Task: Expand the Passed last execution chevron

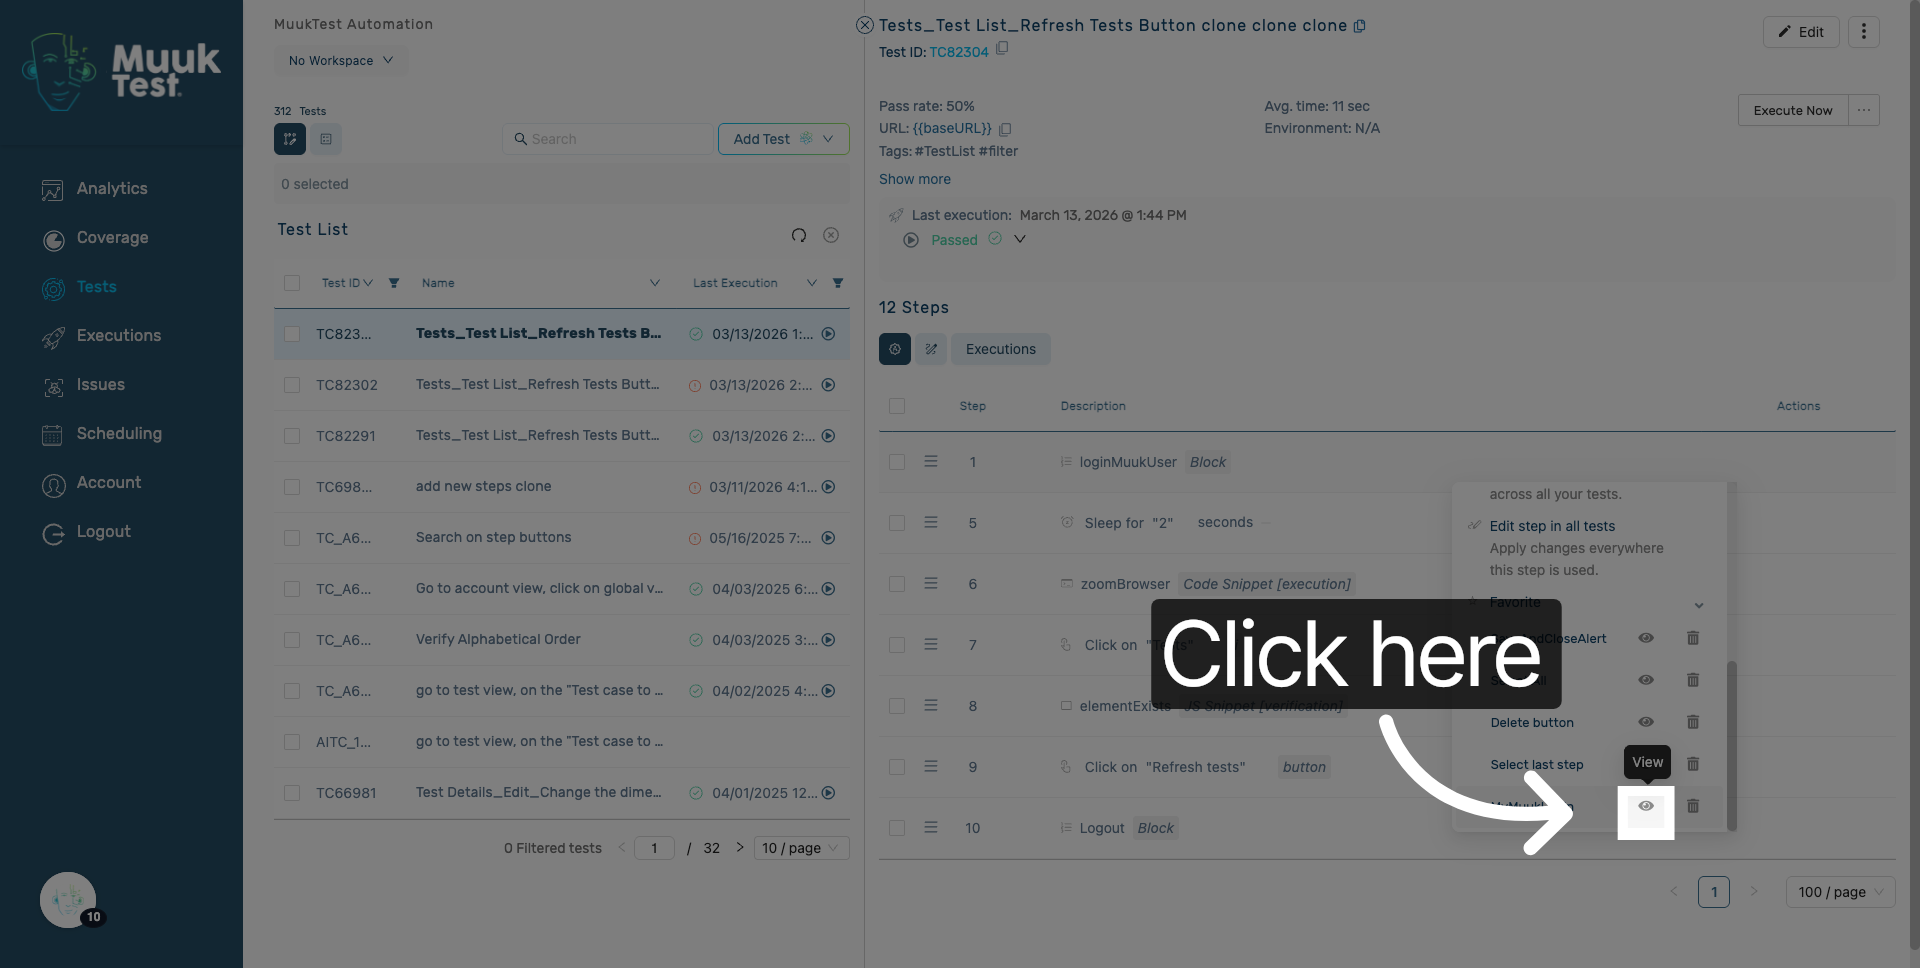Action: point(1020,239)
